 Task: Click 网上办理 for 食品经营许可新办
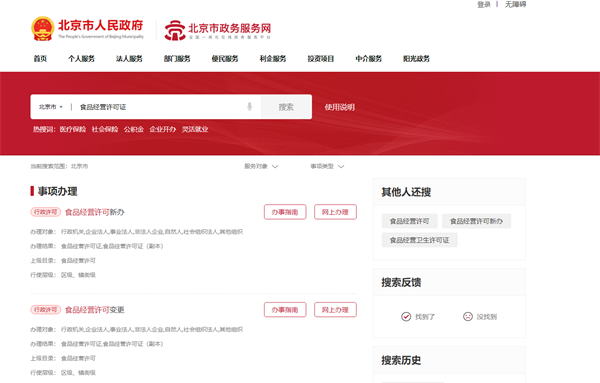[335, 212]
